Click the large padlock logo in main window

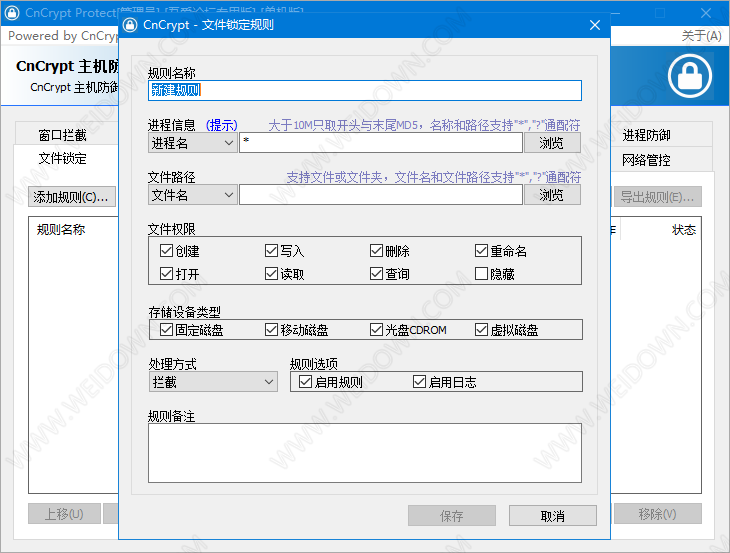689,76
